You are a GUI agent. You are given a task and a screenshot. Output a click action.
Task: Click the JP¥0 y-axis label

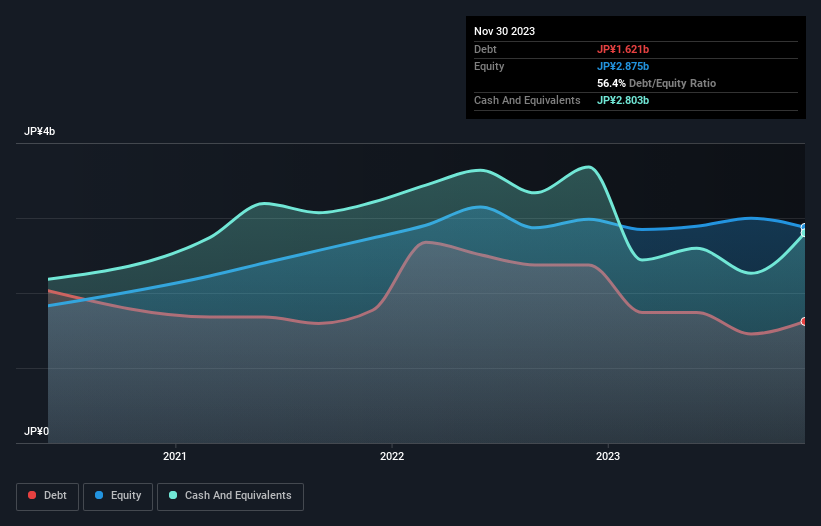(x=36, y=431)
